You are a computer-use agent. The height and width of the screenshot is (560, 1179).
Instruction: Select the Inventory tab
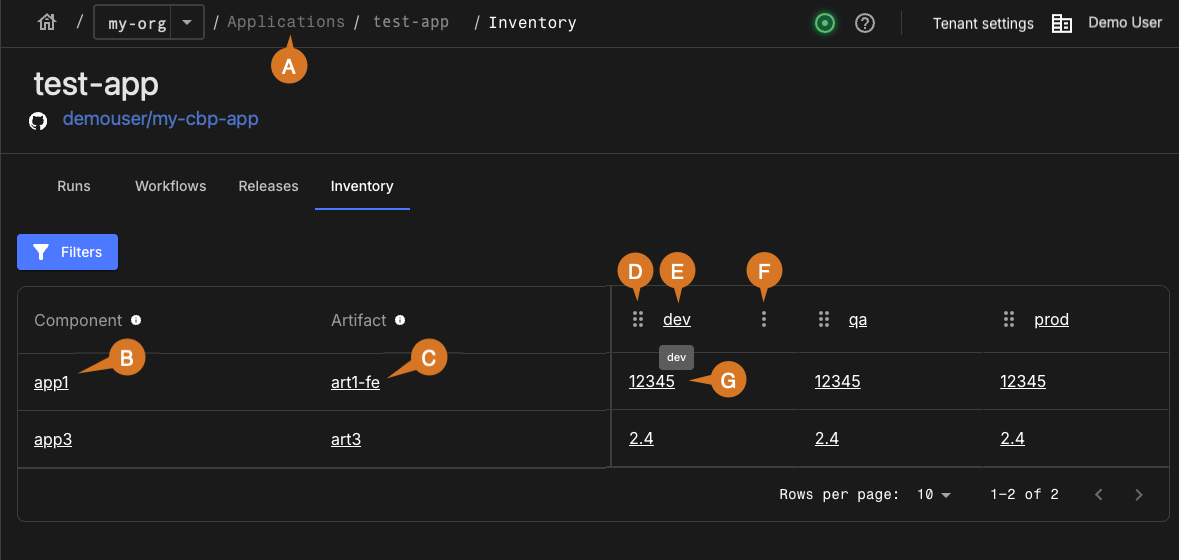click(362, 186)
